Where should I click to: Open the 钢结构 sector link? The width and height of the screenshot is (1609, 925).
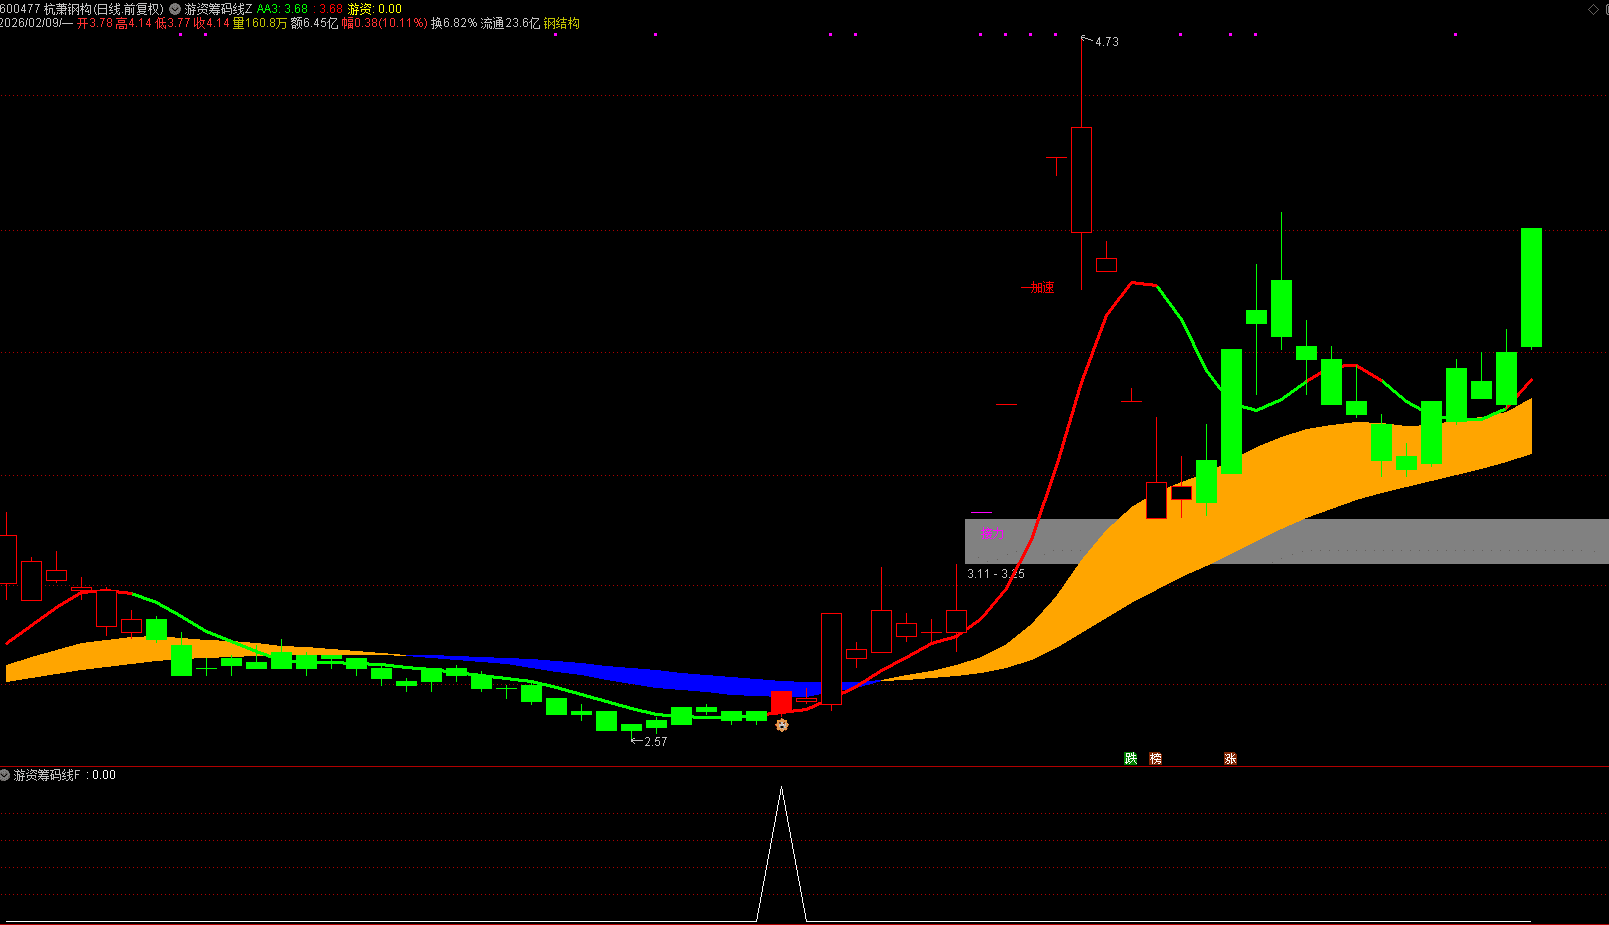click(x=562, y=23)
